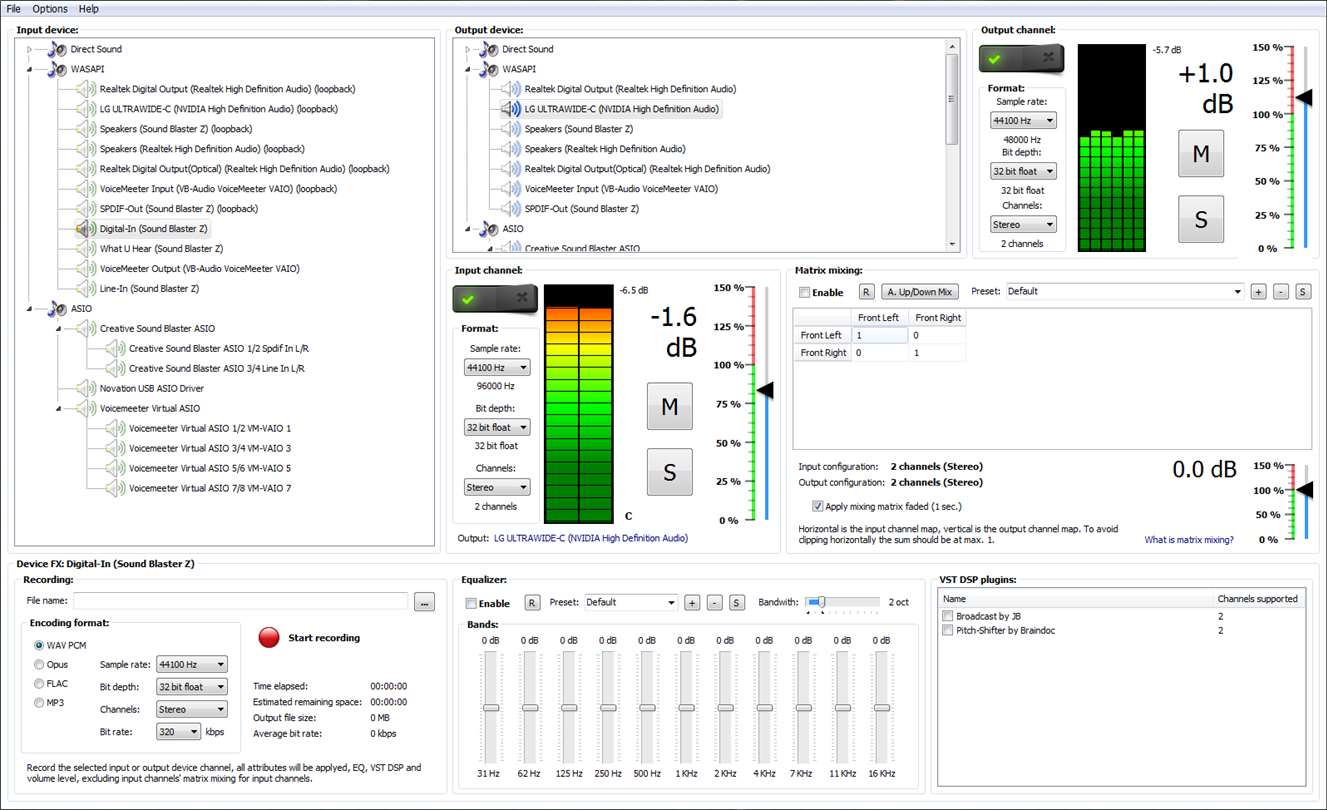
Task: Reset the equalizer with the R button
Action: pyautogui.click(x=532, y=603)
